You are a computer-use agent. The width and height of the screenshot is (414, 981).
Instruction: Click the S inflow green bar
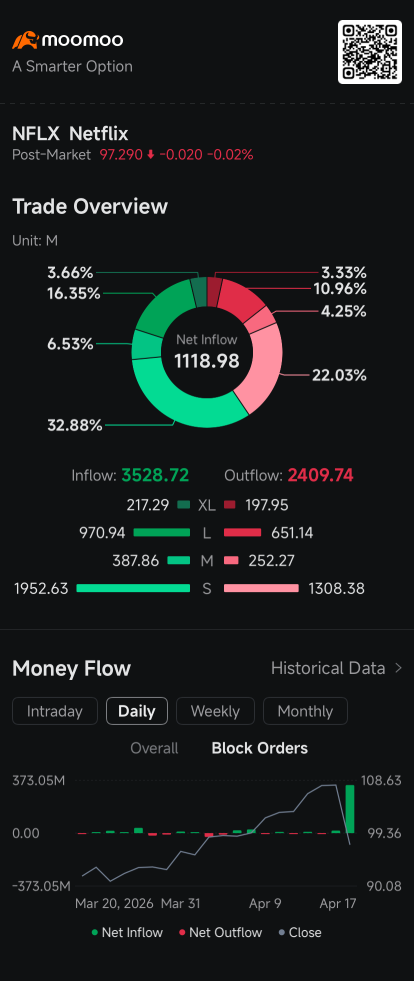133,588
